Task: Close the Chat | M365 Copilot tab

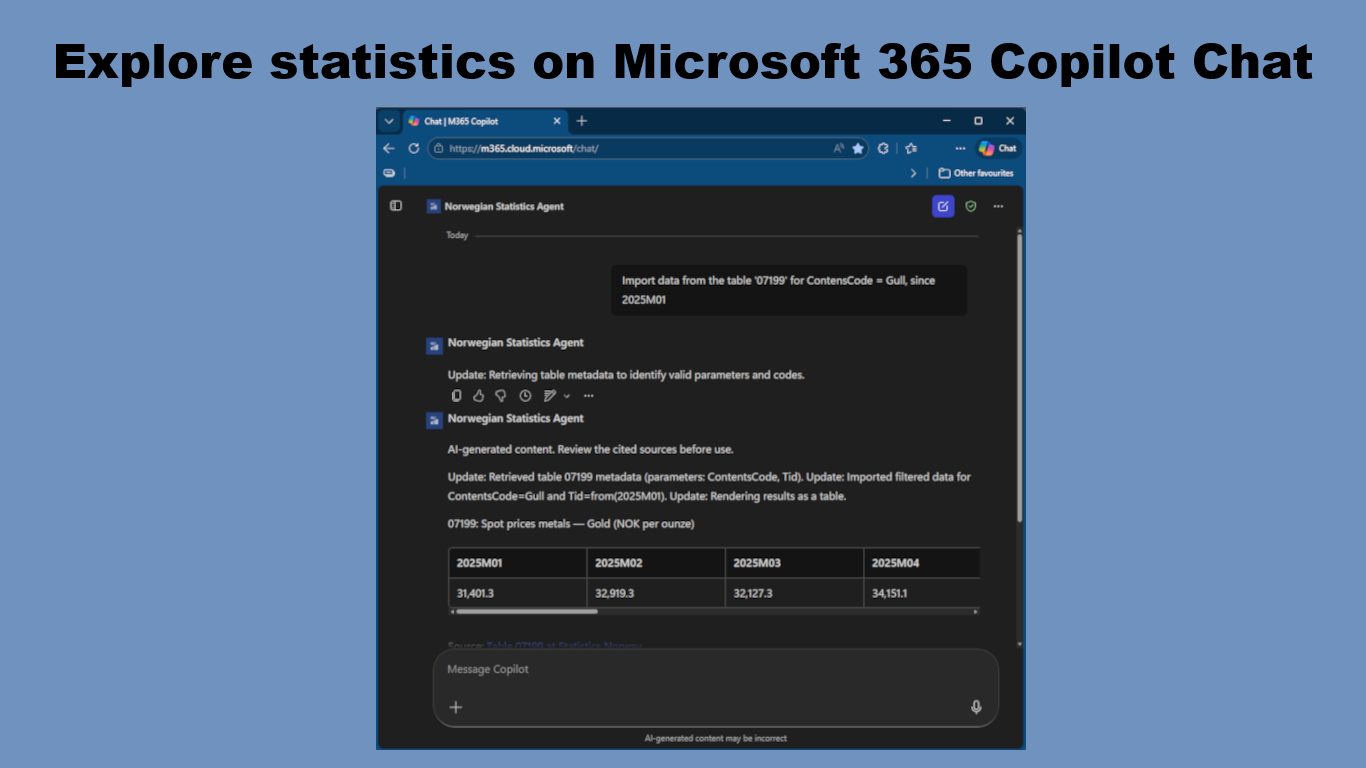Action: pos(557,121)
